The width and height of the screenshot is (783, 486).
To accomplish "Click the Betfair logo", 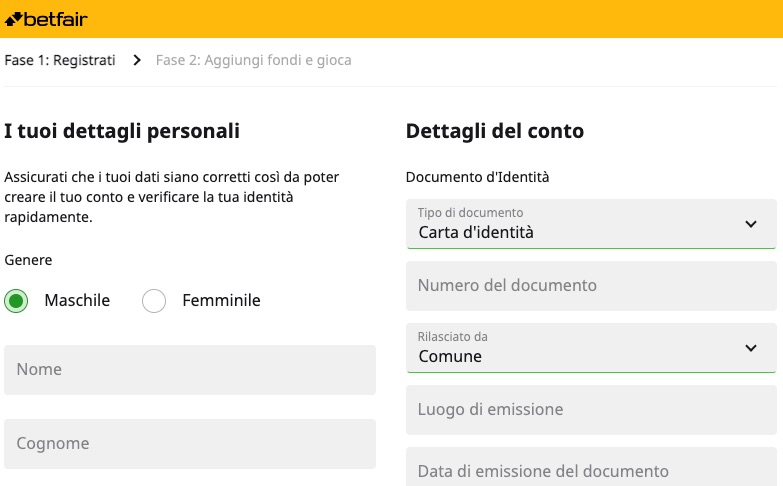I will (46, 19).
